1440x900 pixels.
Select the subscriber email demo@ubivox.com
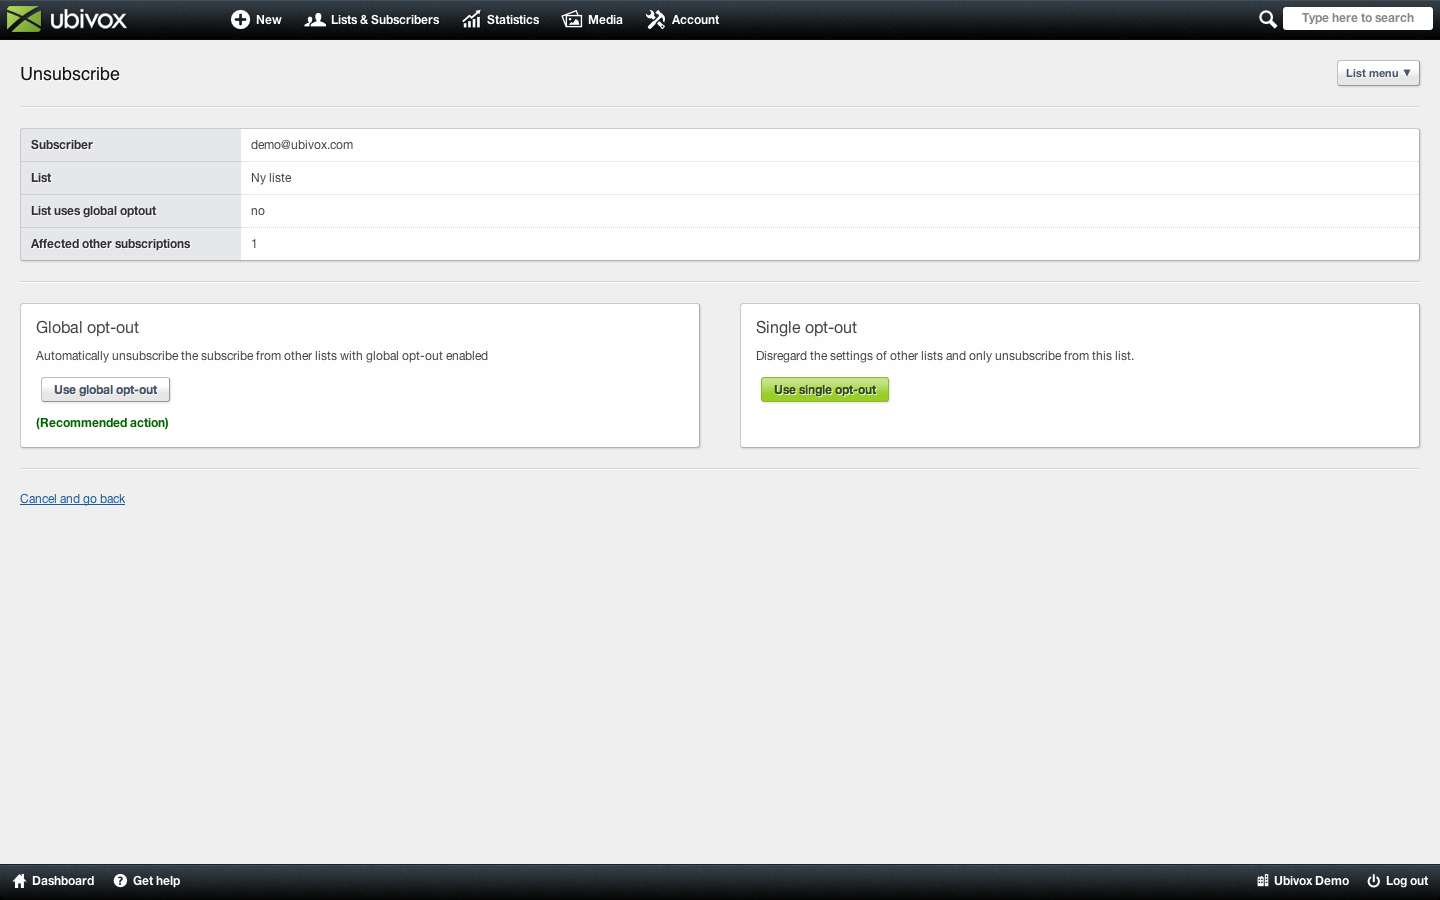(302, 145)
